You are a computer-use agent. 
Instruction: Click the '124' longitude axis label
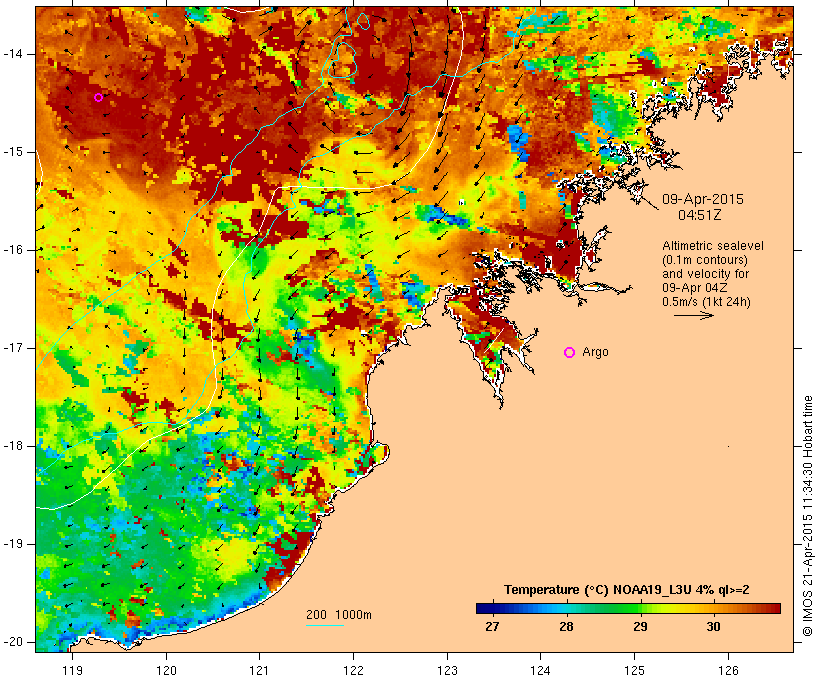click(540, 670)
